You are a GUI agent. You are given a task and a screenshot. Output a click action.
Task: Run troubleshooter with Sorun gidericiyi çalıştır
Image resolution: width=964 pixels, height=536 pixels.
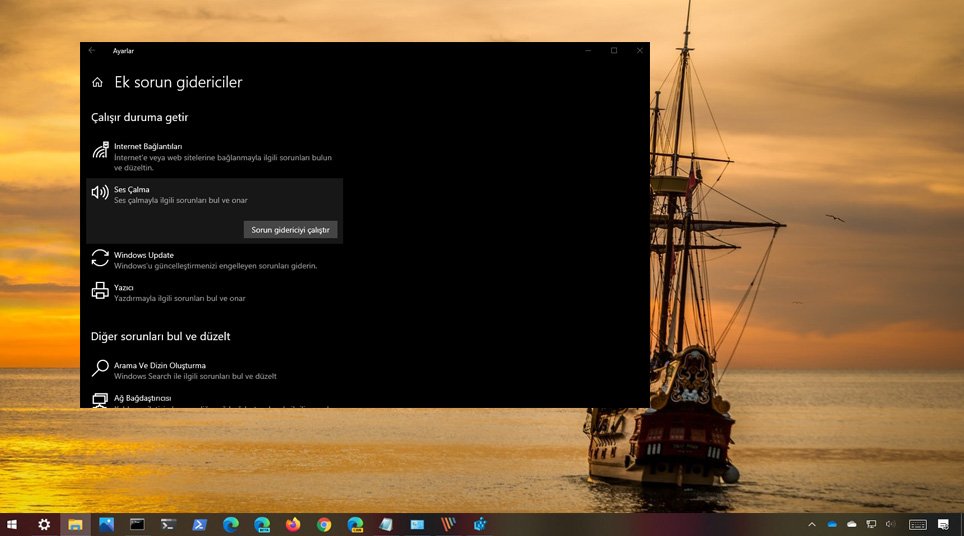pos(290,230)
